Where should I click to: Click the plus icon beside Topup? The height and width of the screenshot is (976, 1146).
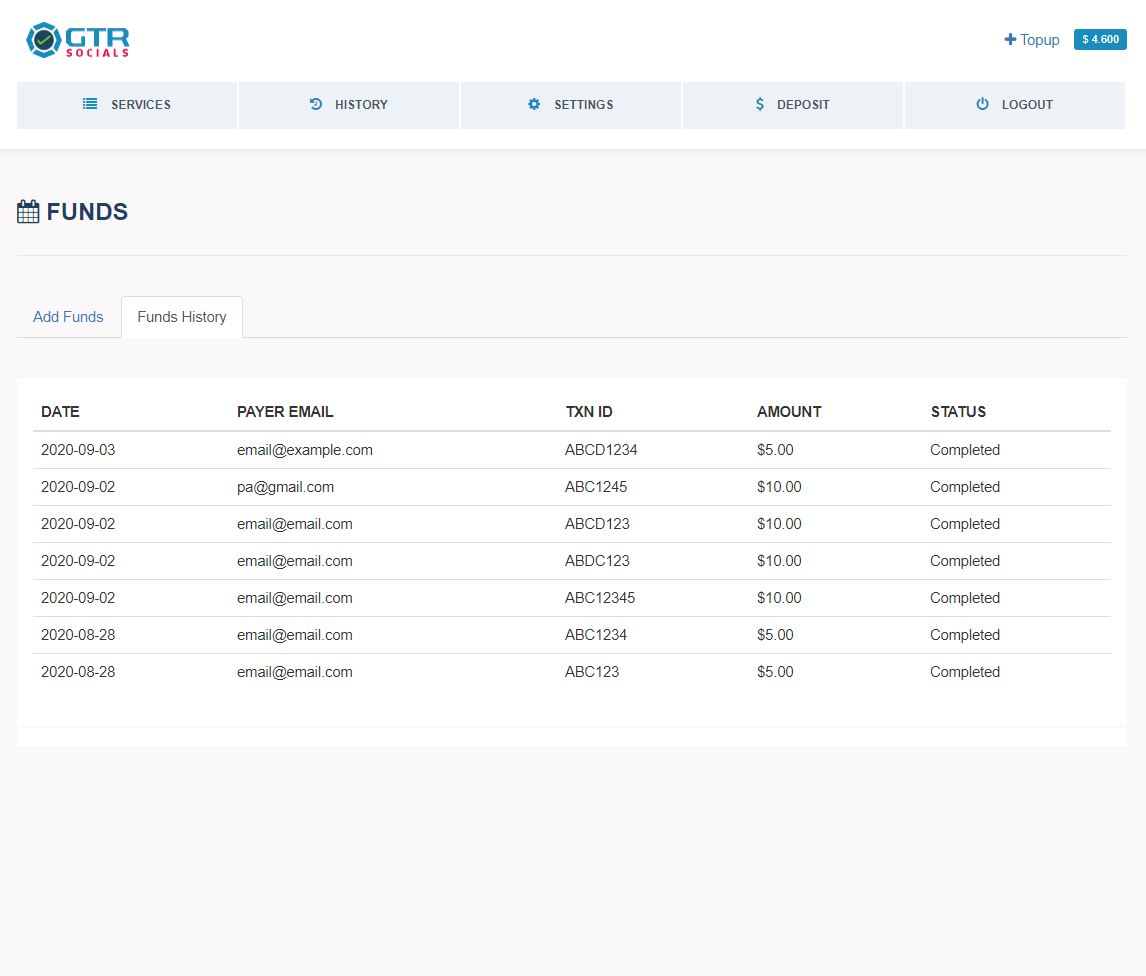tap(1010, 39)
